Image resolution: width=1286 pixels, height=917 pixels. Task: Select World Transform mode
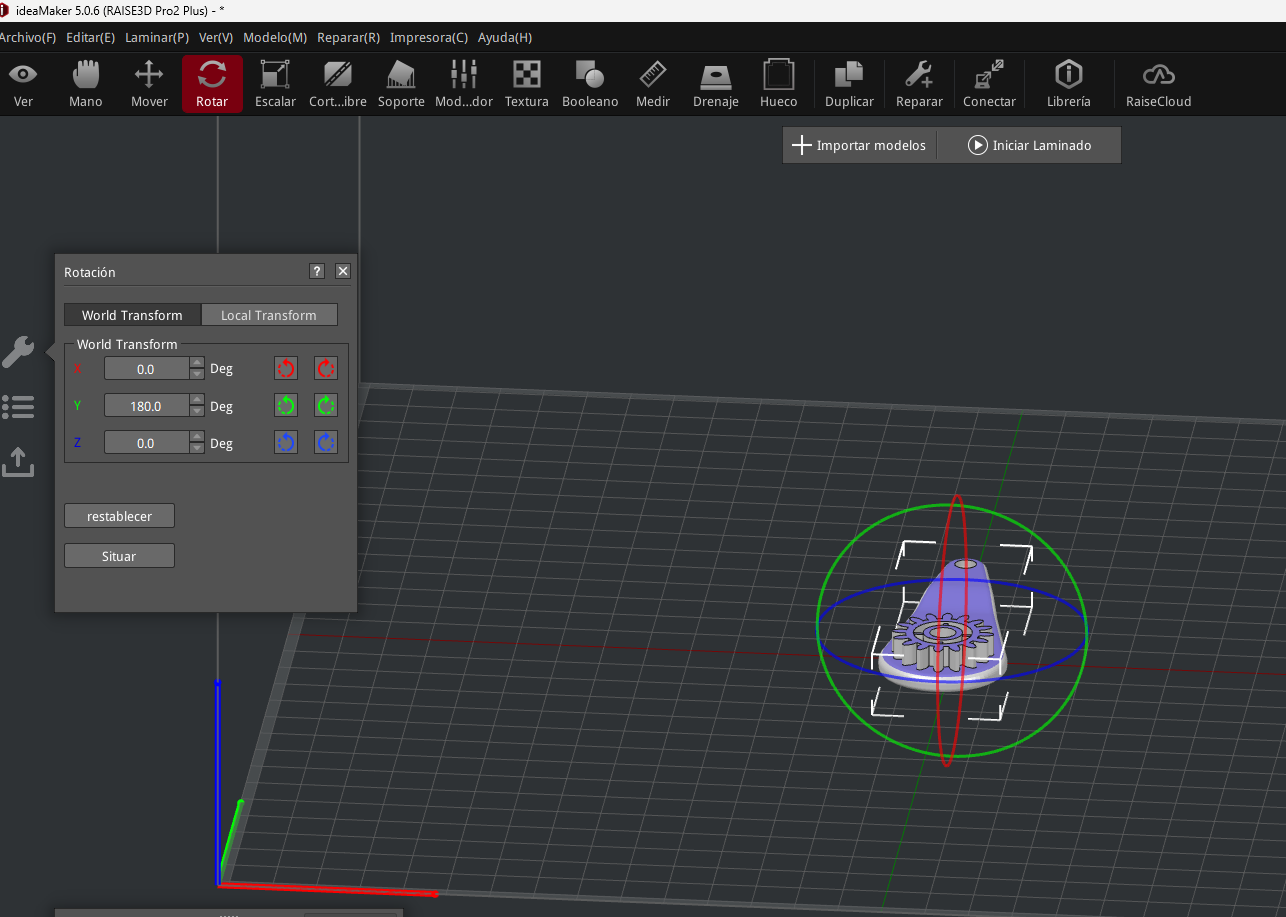coord(132,315)
